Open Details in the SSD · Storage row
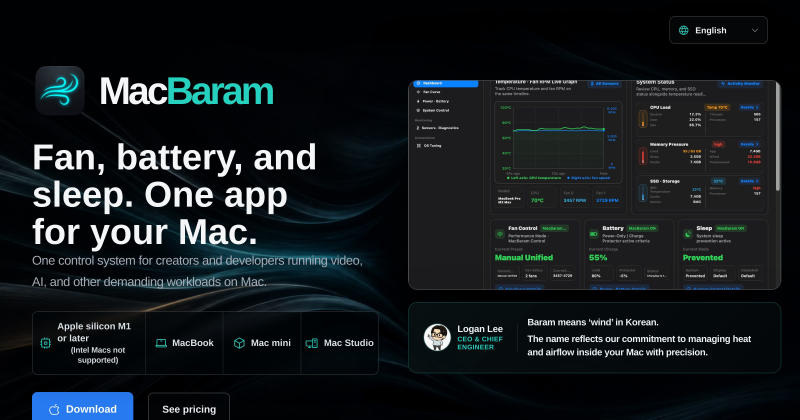Viewport: 800px width, 420px height. 749,181
